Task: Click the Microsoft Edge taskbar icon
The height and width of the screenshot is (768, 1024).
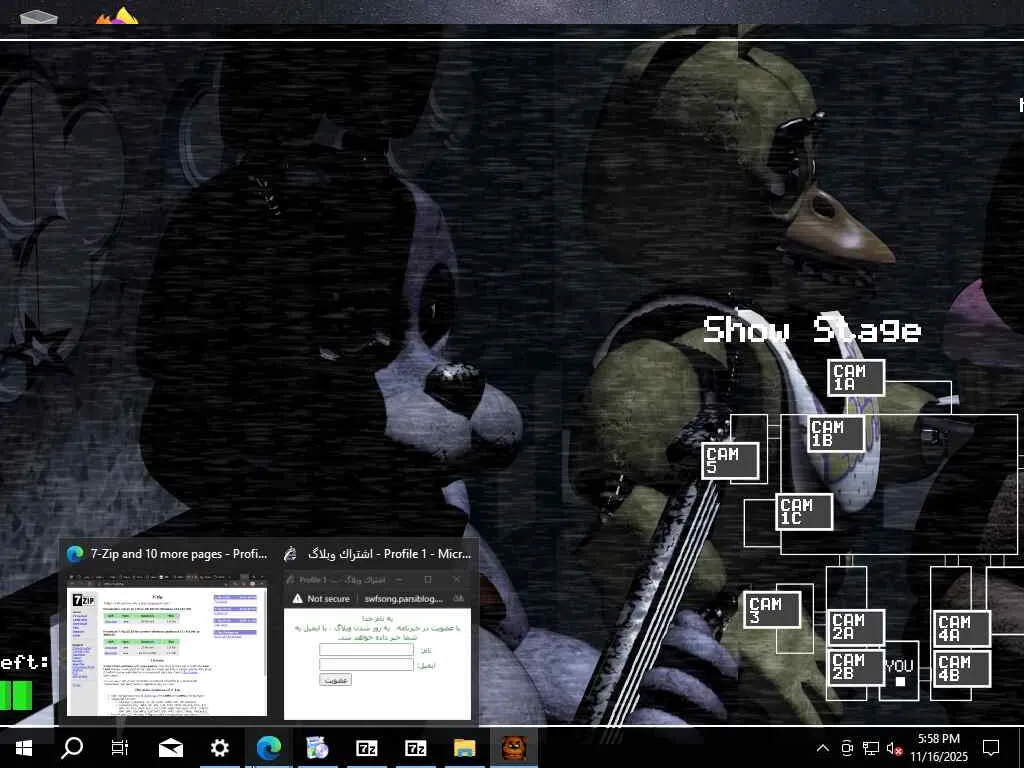Action: pos(268,748)
